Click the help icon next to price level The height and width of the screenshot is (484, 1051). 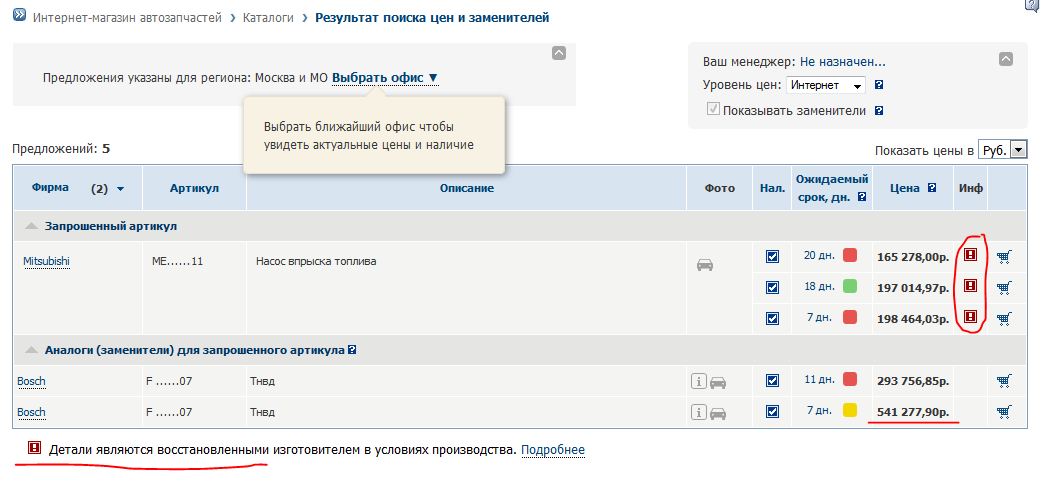[x=879, y=86]
